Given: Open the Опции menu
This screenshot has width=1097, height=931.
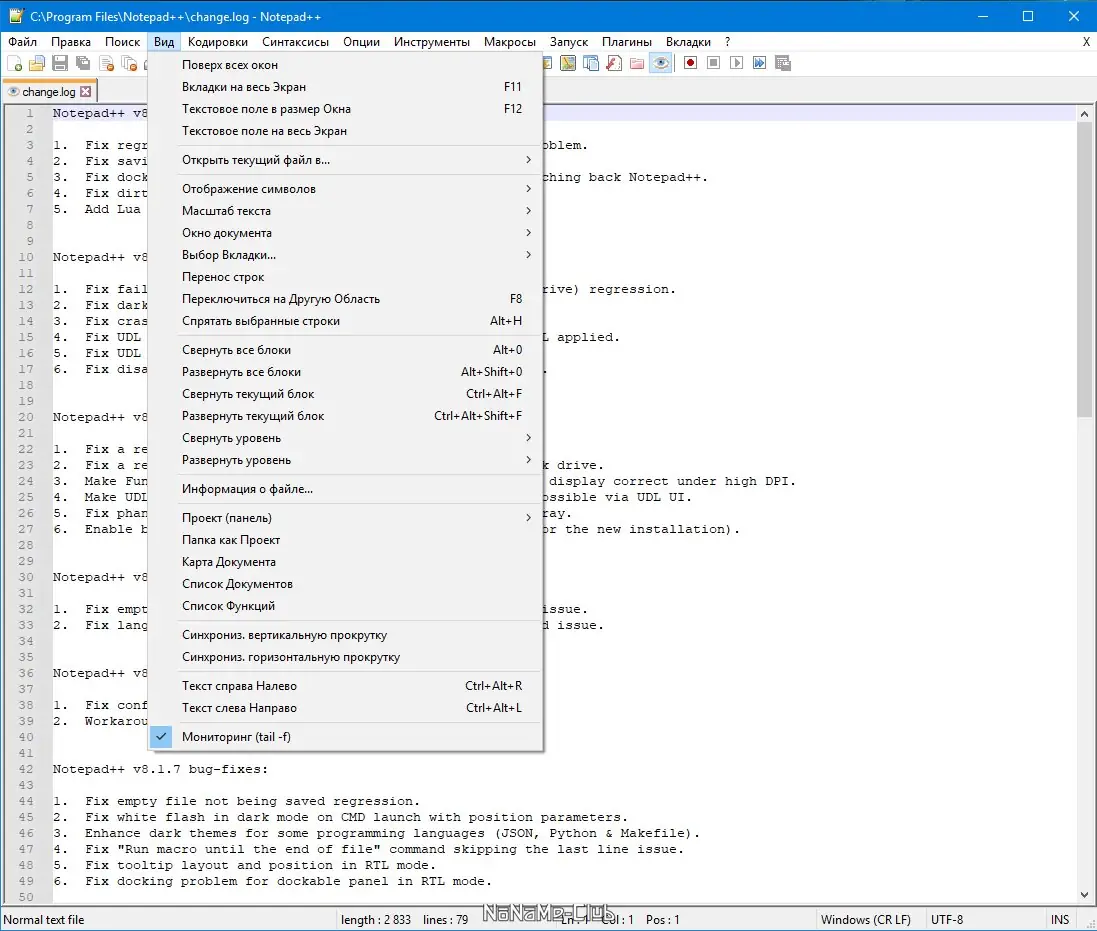Looking at the screenshot, I should (x=361, y=42).
